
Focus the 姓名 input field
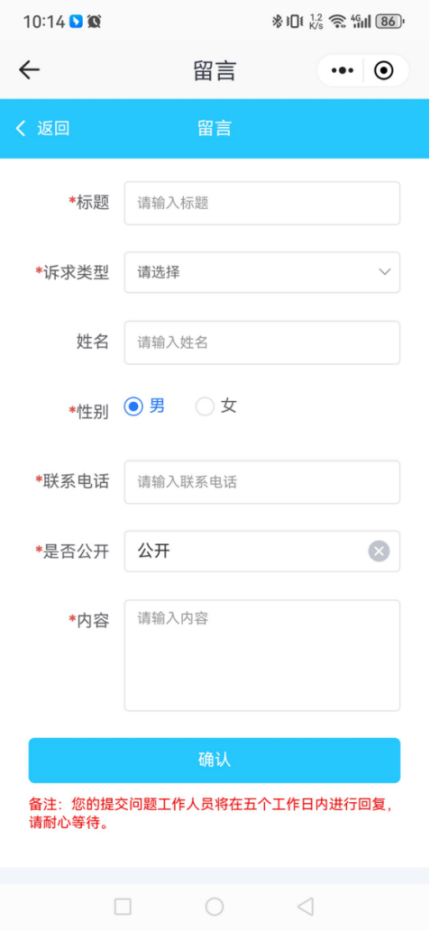click(262, 342)
